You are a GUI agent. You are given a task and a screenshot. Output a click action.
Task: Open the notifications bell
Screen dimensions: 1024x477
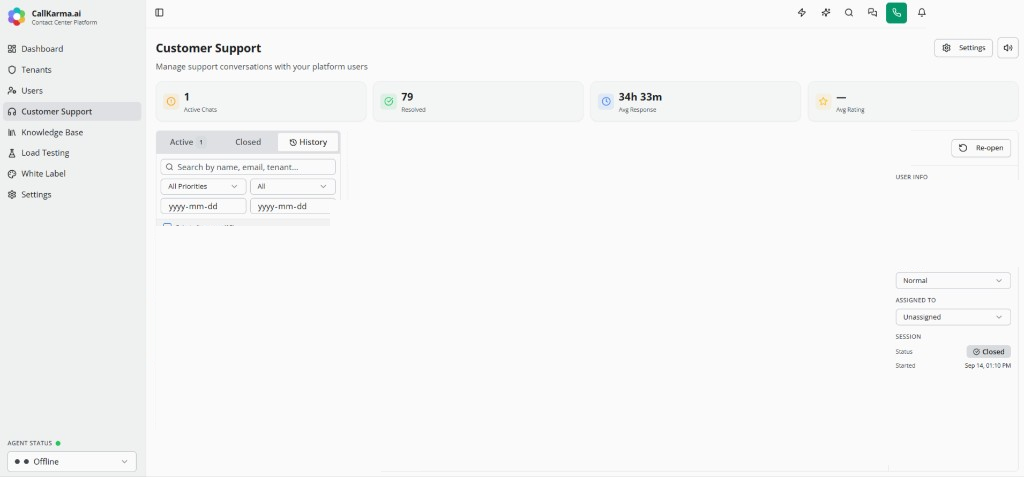click(922, 12)
